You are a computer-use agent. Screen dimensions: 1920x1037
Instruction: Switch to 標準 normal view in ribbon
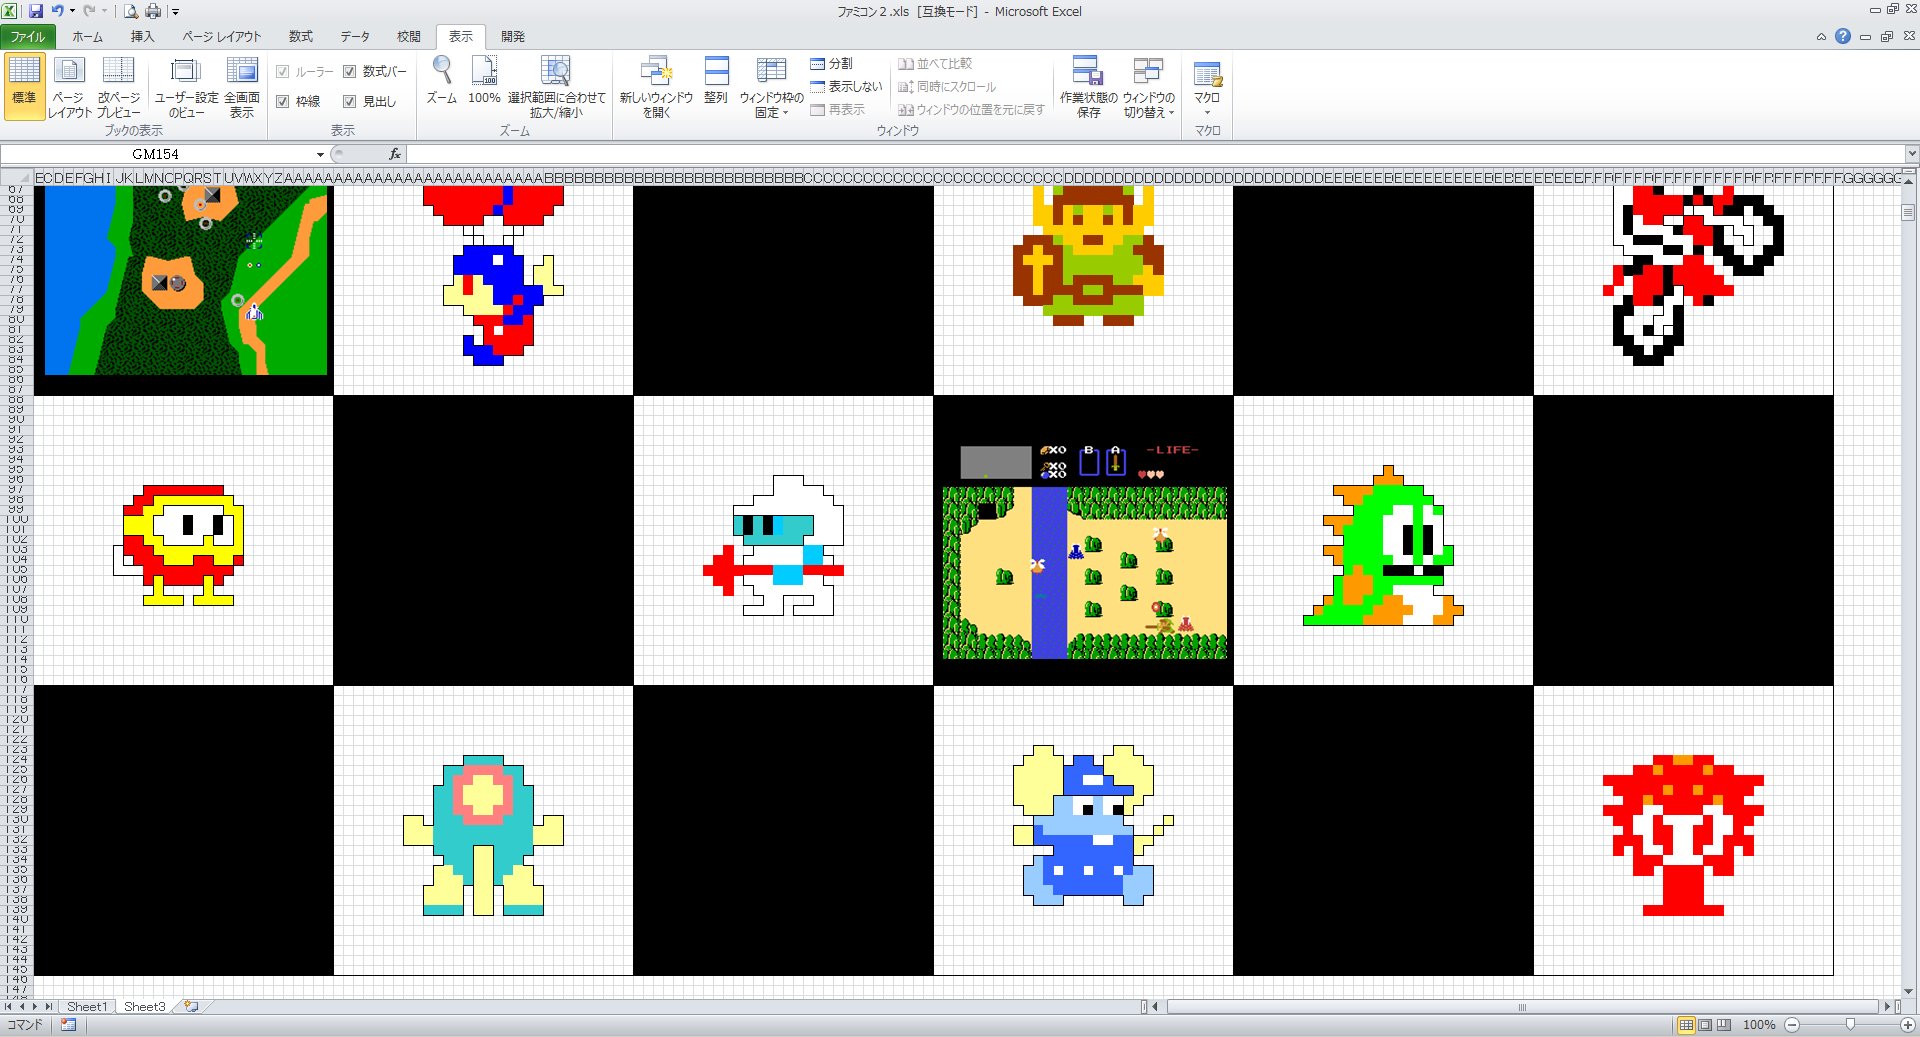pos(24,86)
